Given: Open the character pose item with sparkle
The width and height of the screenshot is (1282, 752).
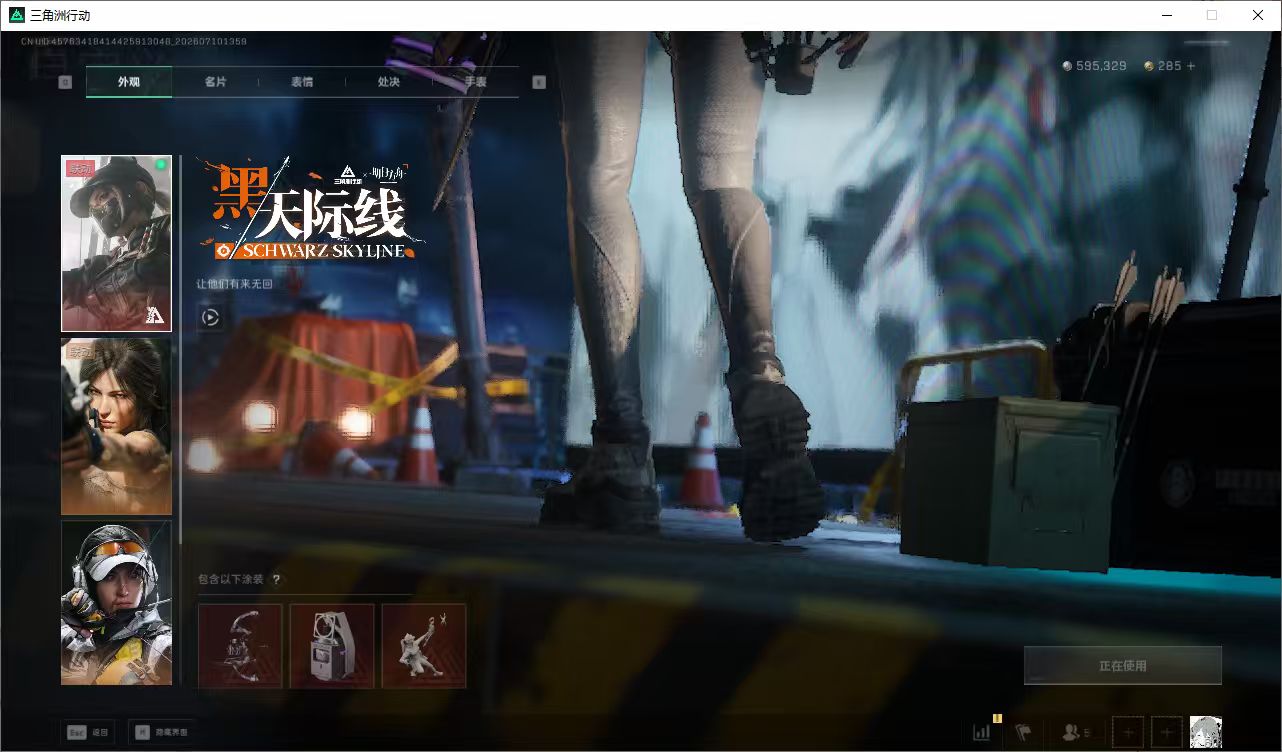Looking at the screenshot, I should [424, 646].
